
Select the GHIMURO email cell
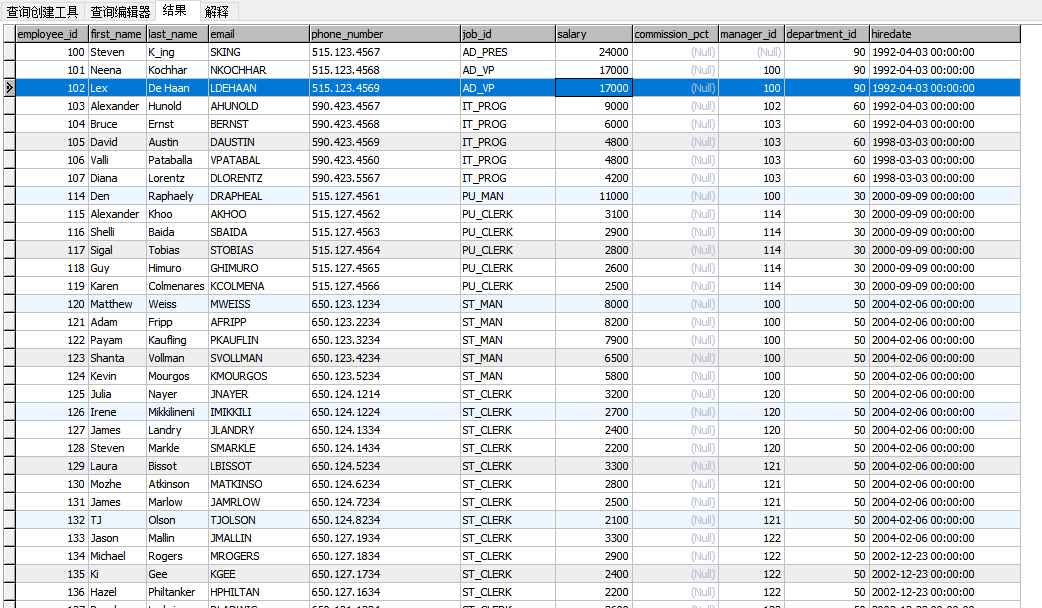[x=259, y=267]
